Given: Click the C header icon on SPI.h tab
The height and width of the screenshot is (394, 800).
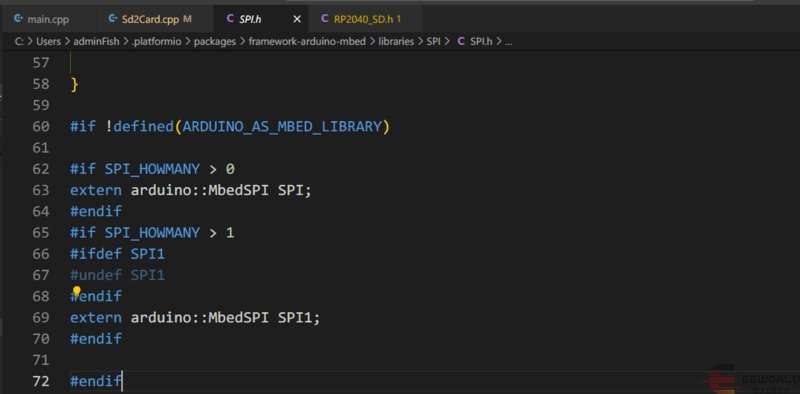Looking at the screenshot, I should [230, 19].
